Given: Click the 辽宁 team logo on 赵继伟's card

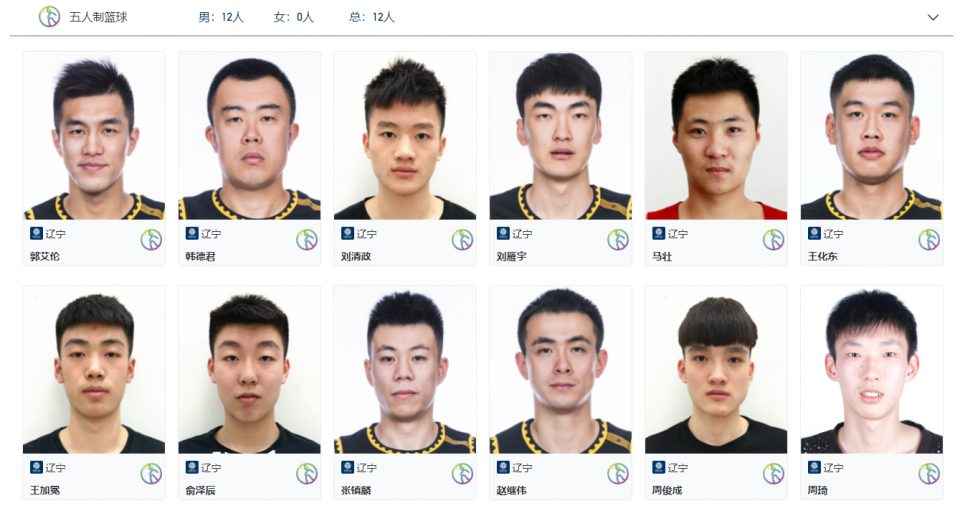Looking at the screenshot, I should coord(503,467).
